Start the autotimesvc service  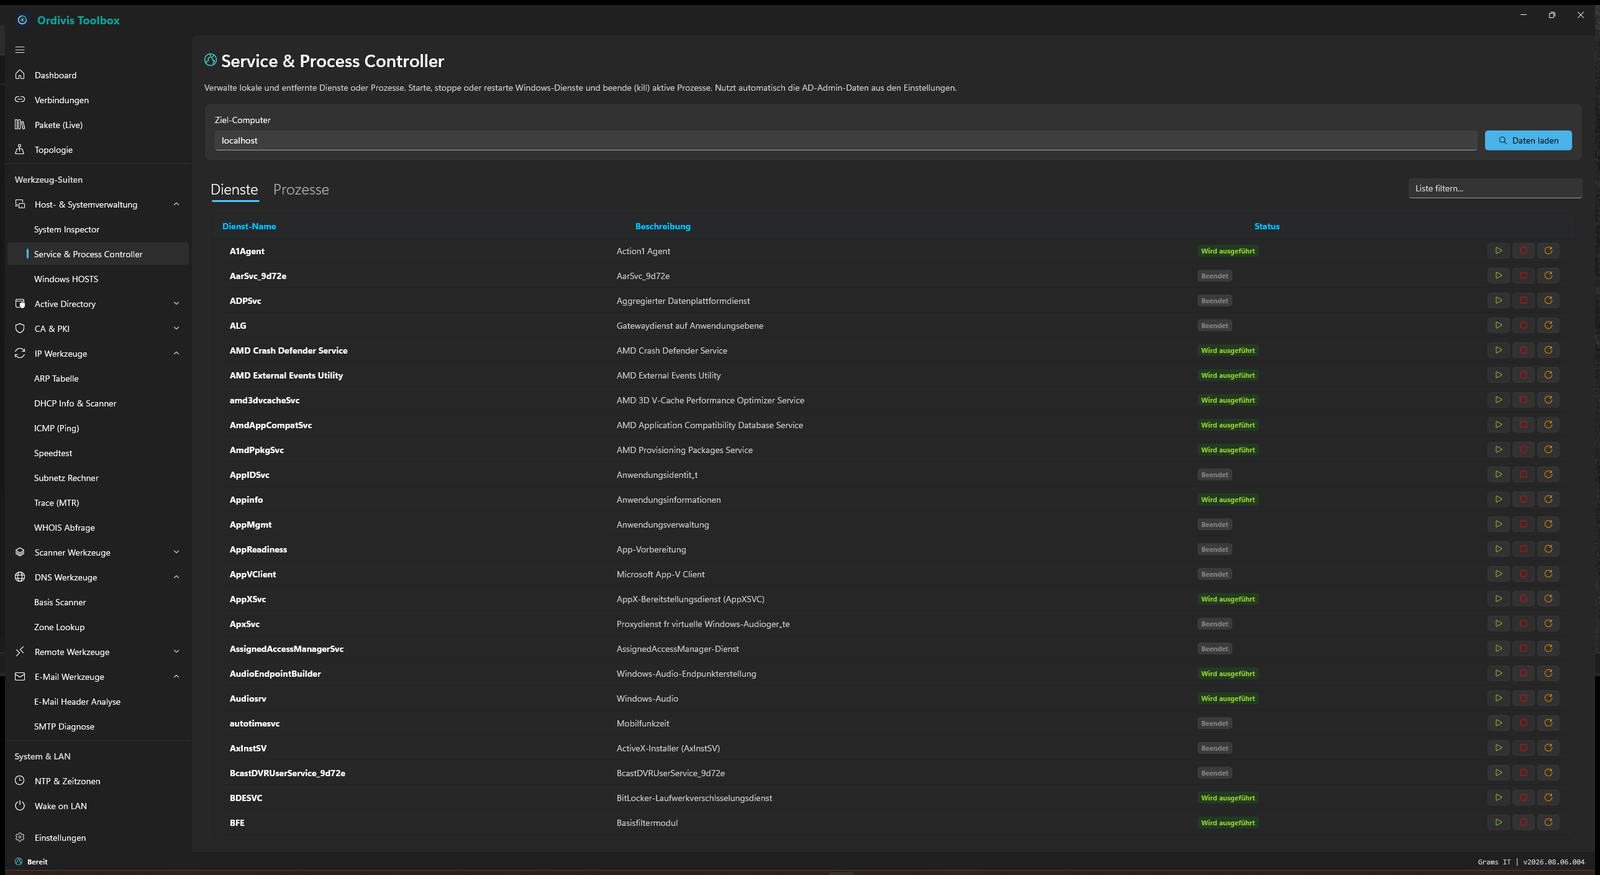(x=1498, y=723)
